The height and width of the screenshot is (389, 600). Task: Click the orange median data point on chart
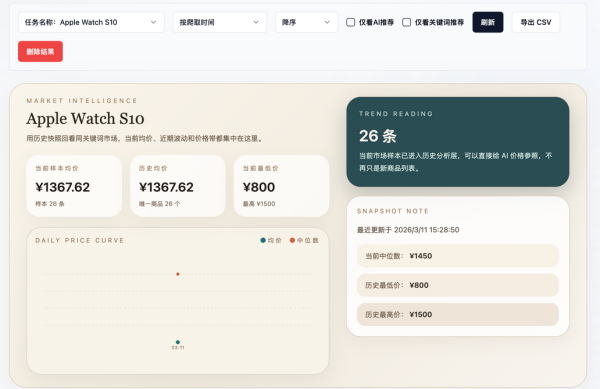178,274
